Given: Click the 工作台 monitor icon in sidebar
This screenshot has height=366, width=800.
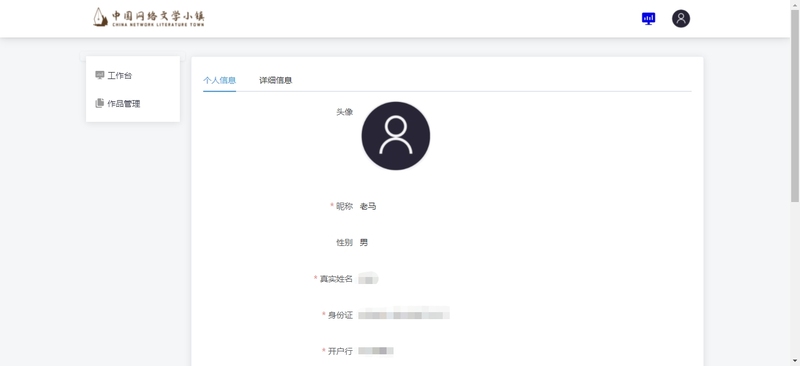Looking at the screenshot, I should pos(99,76).
